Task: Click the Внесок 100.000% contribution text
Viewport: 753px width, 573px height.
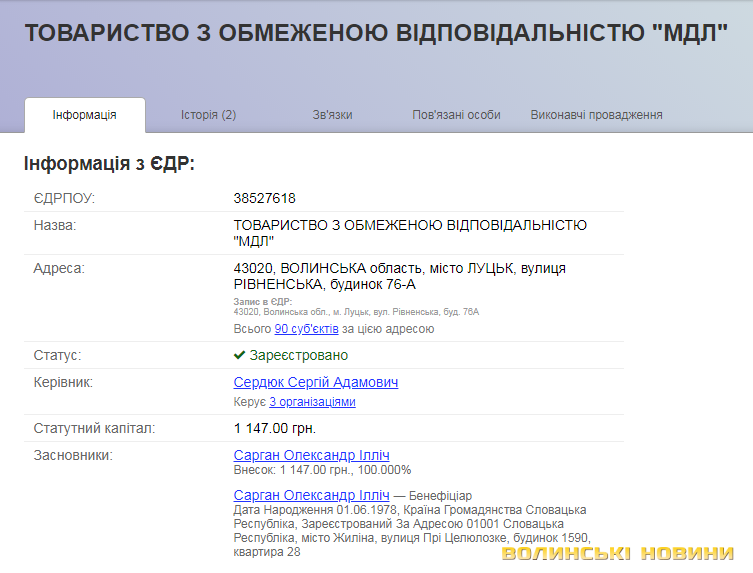Action: [x=322, y=470]
